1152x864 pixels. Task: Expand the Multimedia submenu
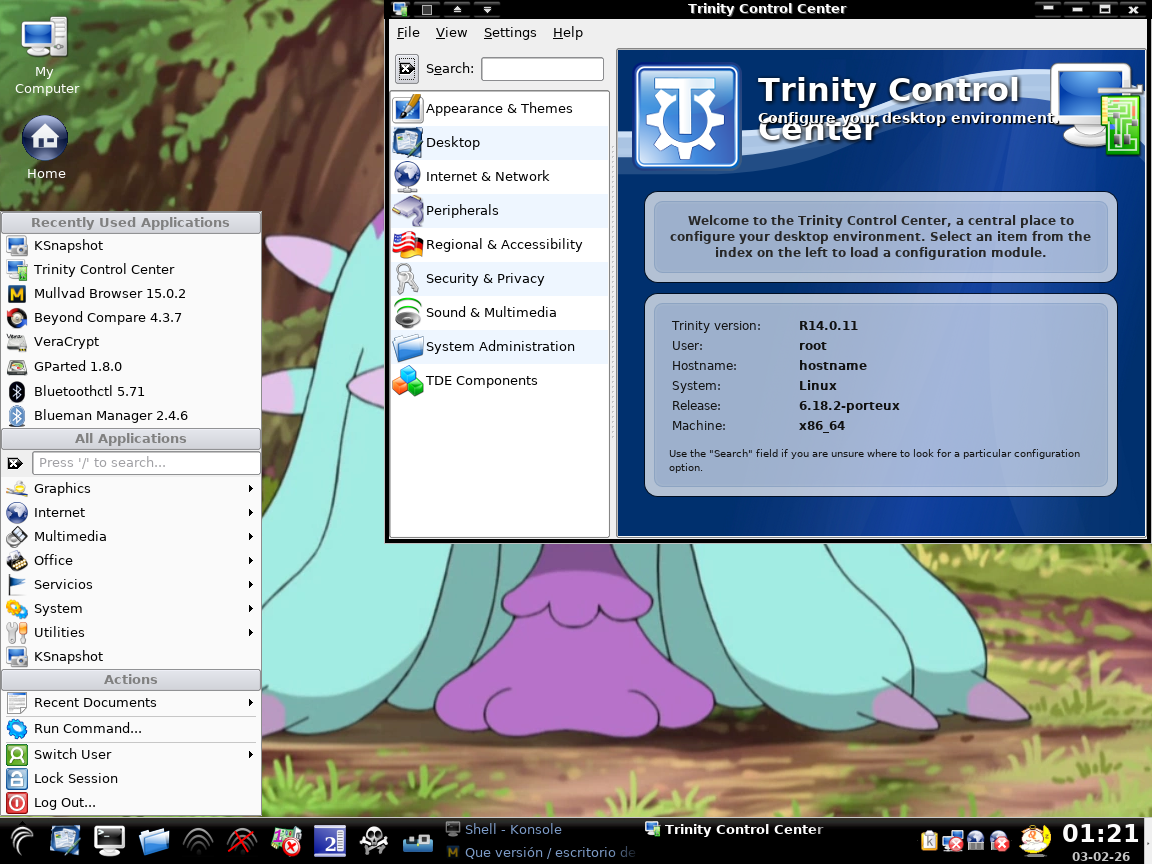point(131,537)
